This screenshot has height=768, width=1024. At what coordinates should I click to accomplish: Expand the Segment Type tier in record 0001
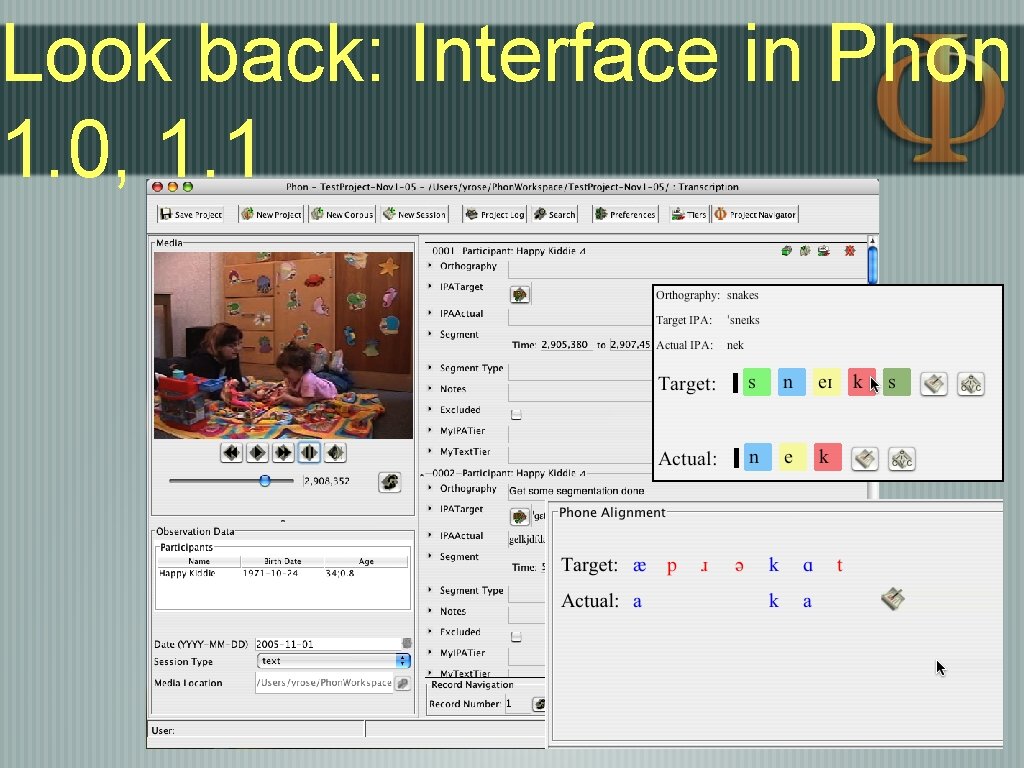(430, 368)
